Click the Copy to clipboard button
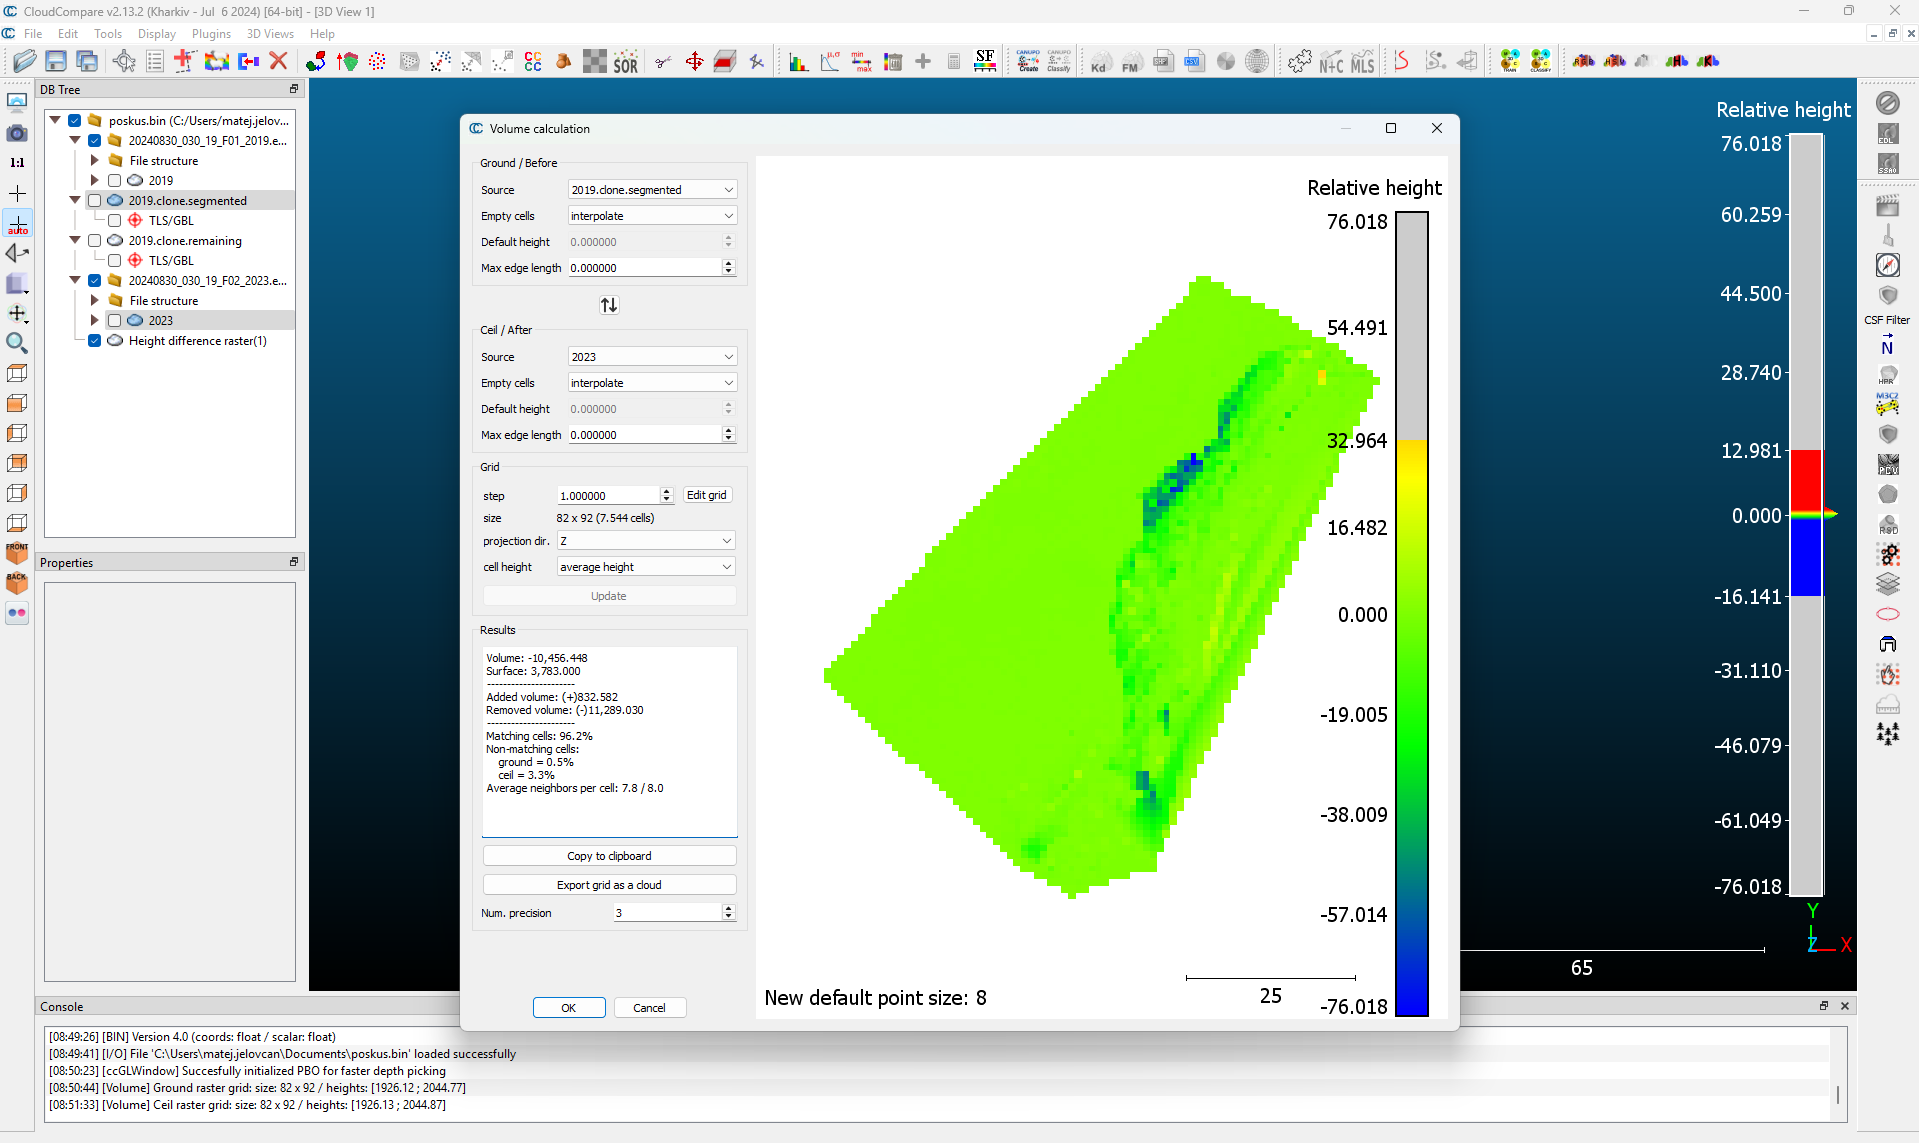 [x=609, y=856]
